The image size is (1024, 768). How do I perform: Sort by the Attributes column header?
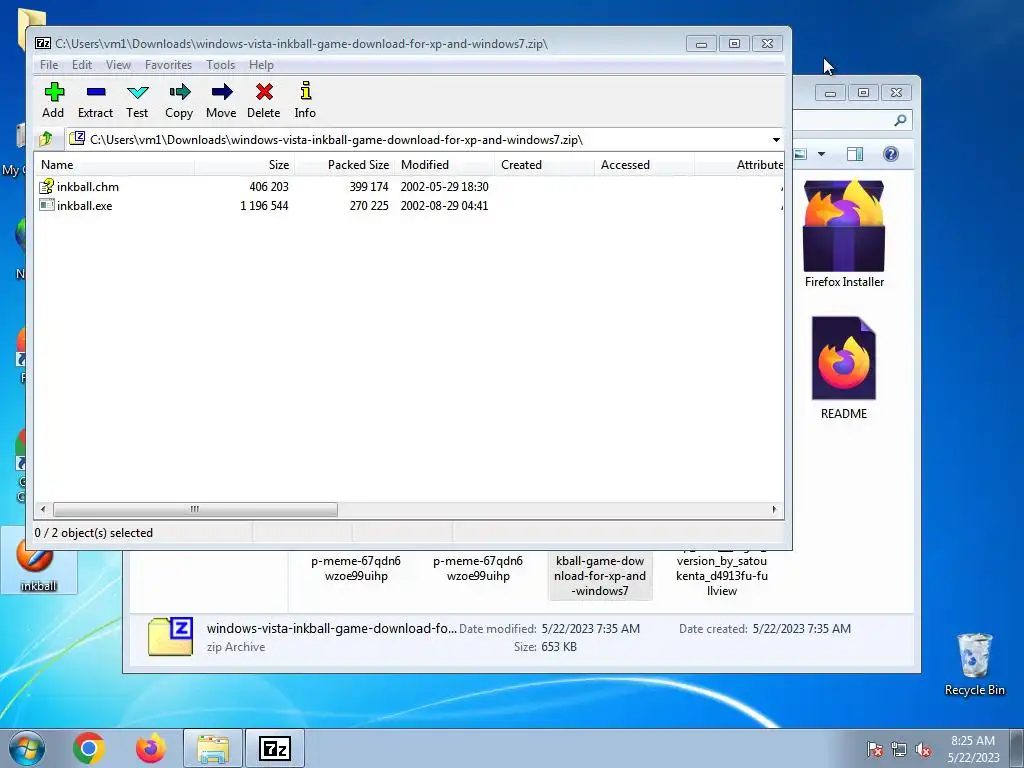pos(739,165)
